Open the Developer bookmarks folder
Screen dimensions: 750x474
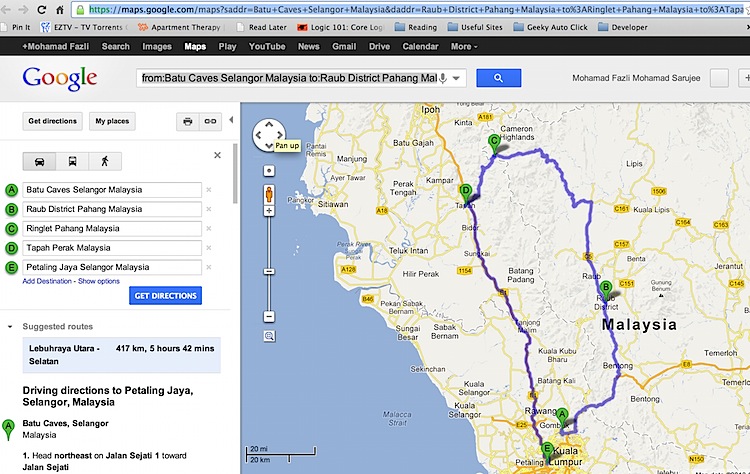[623, 27]
